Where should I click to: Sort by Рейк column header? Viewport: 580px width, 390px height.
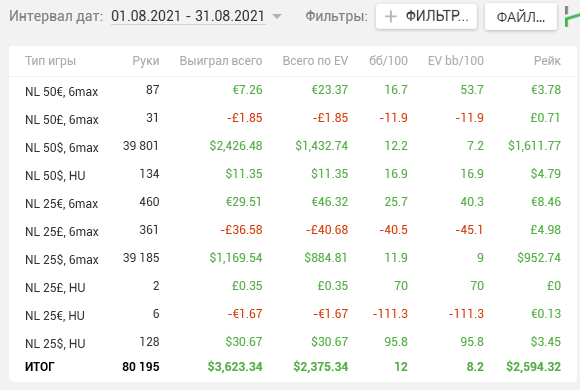(547, 61)
